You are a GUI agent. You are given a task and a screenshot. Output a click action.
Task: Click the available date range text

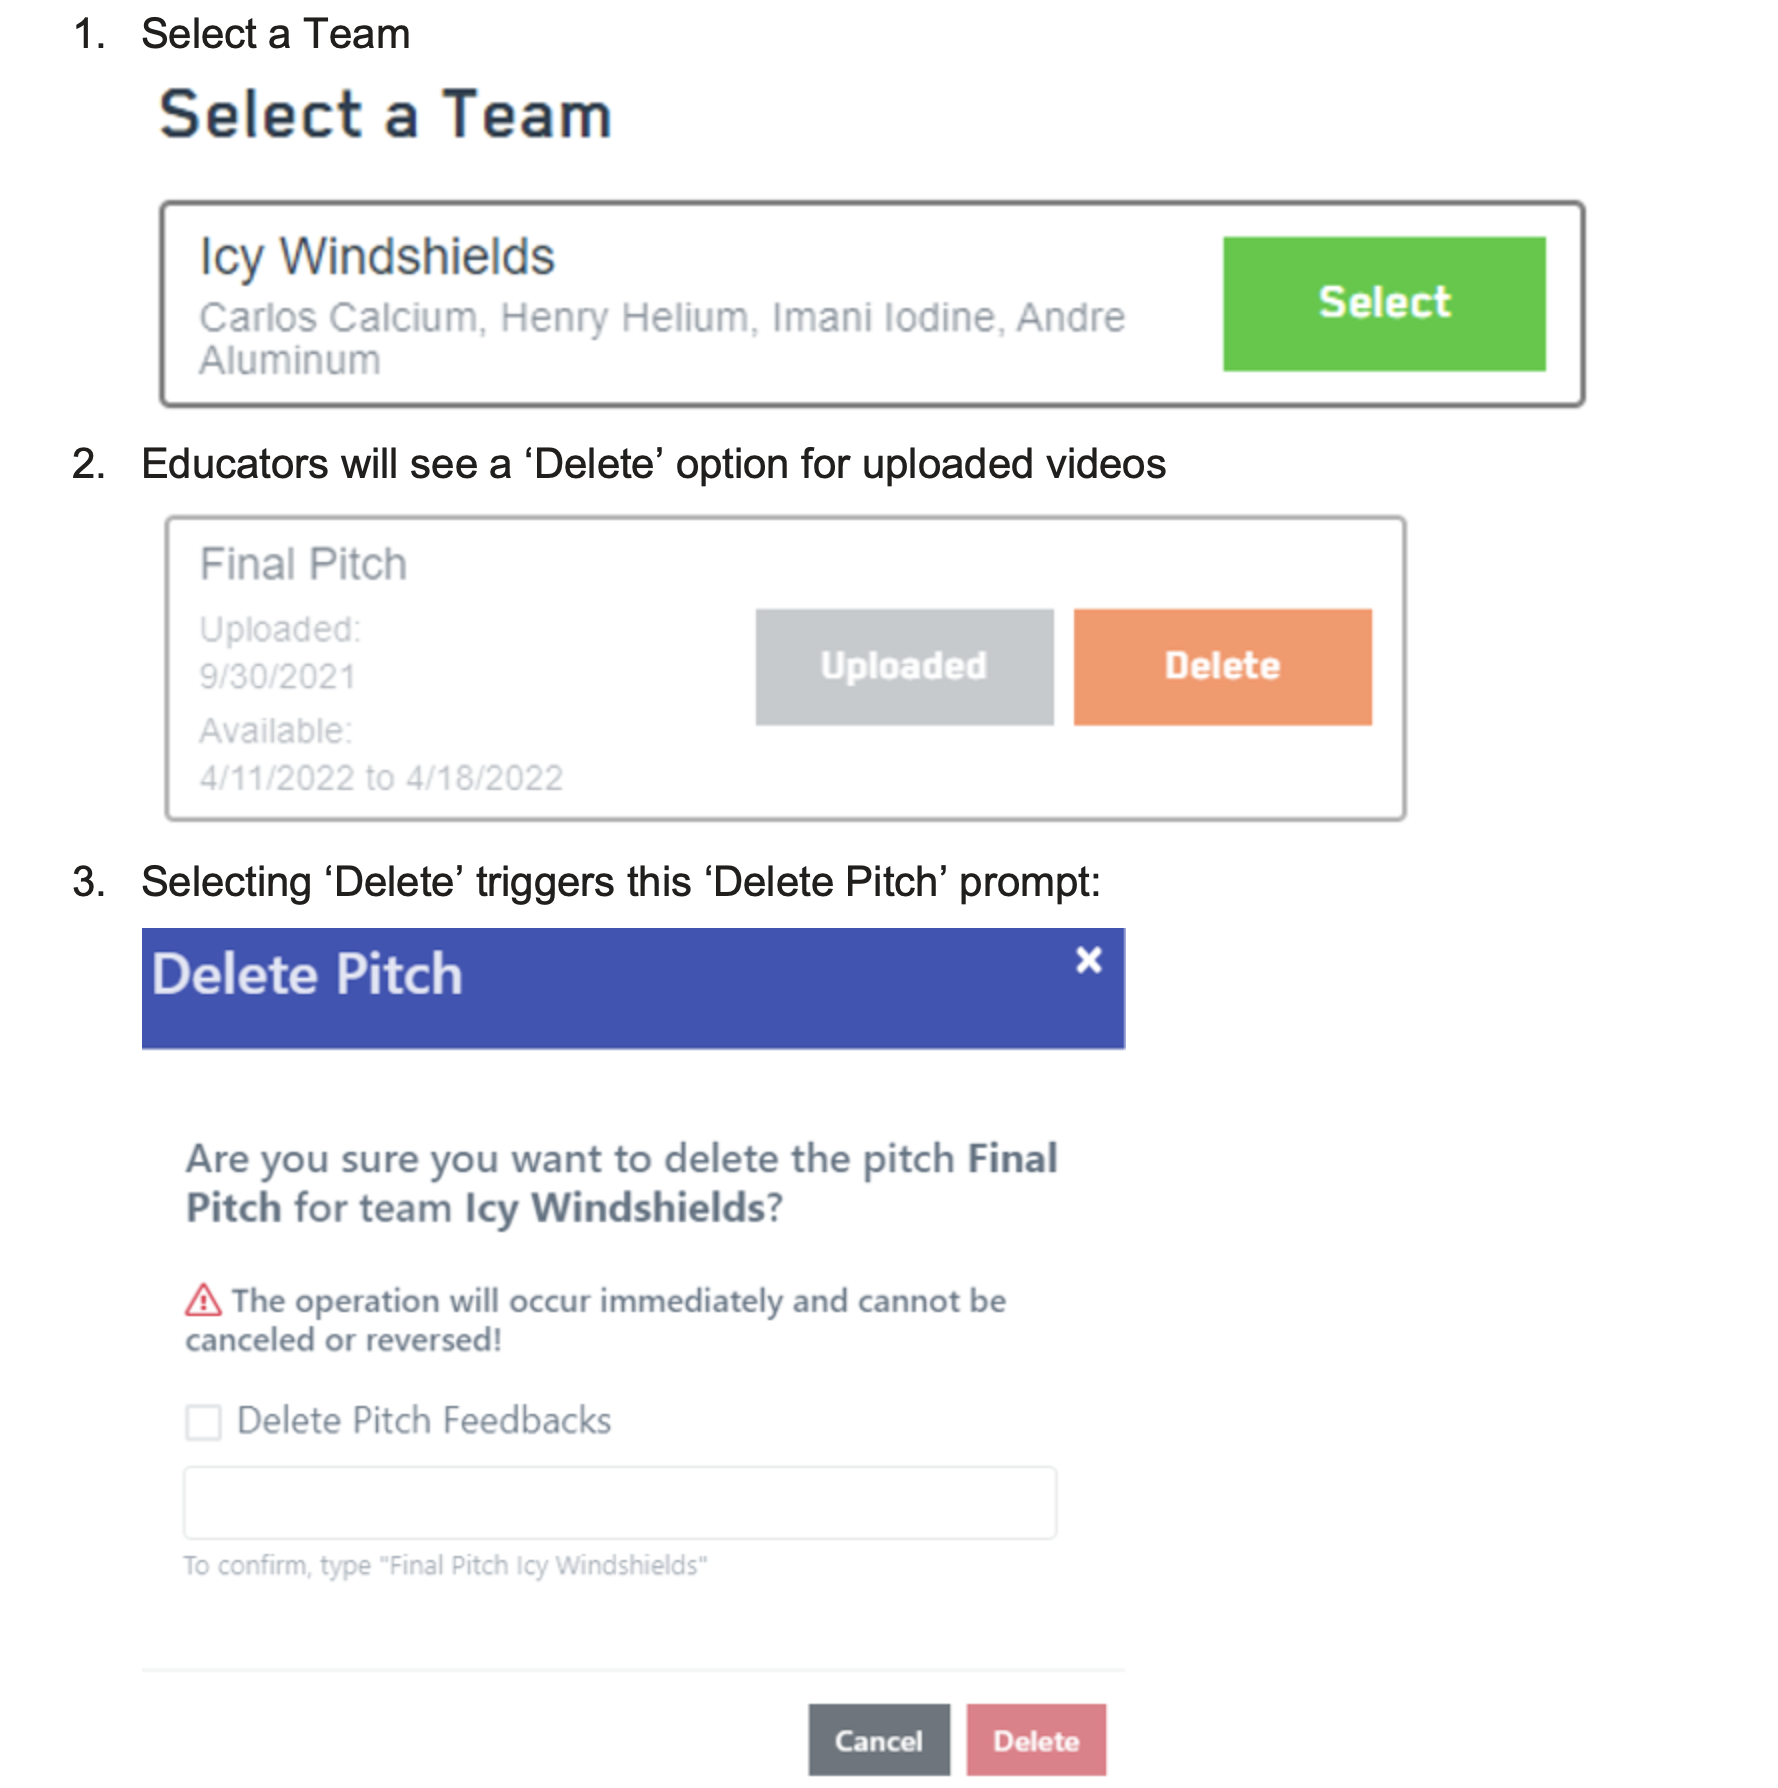381,778
